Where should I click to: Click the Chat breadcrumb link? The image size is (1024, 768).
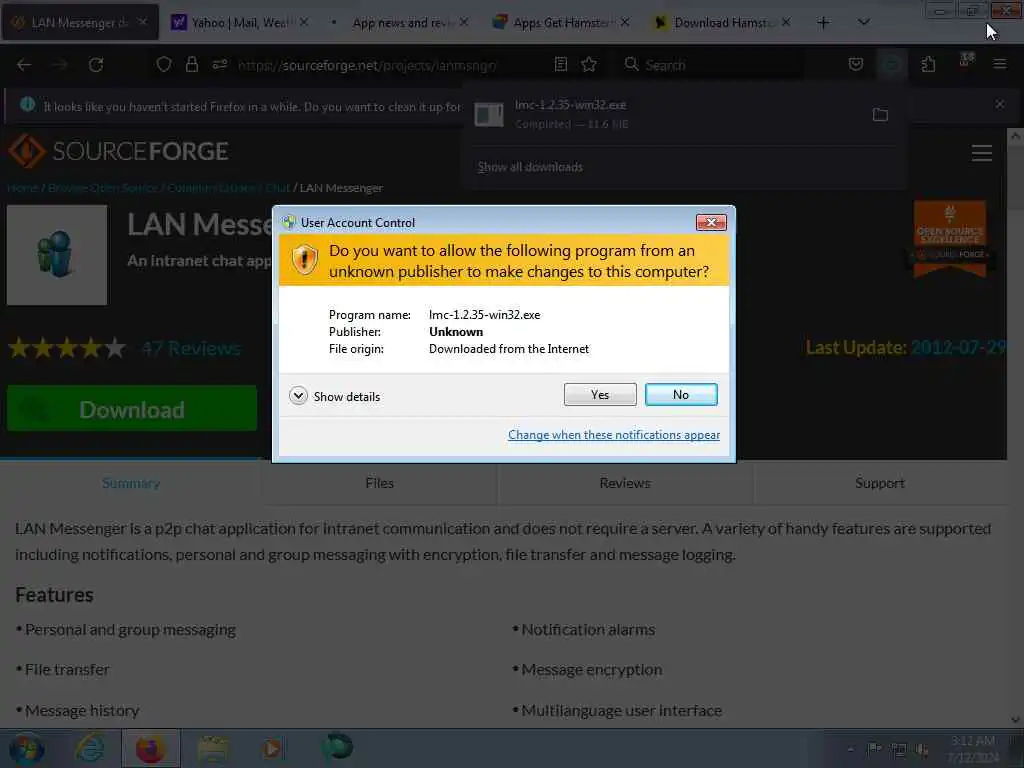pyautogui.click(x=278, y=188)
